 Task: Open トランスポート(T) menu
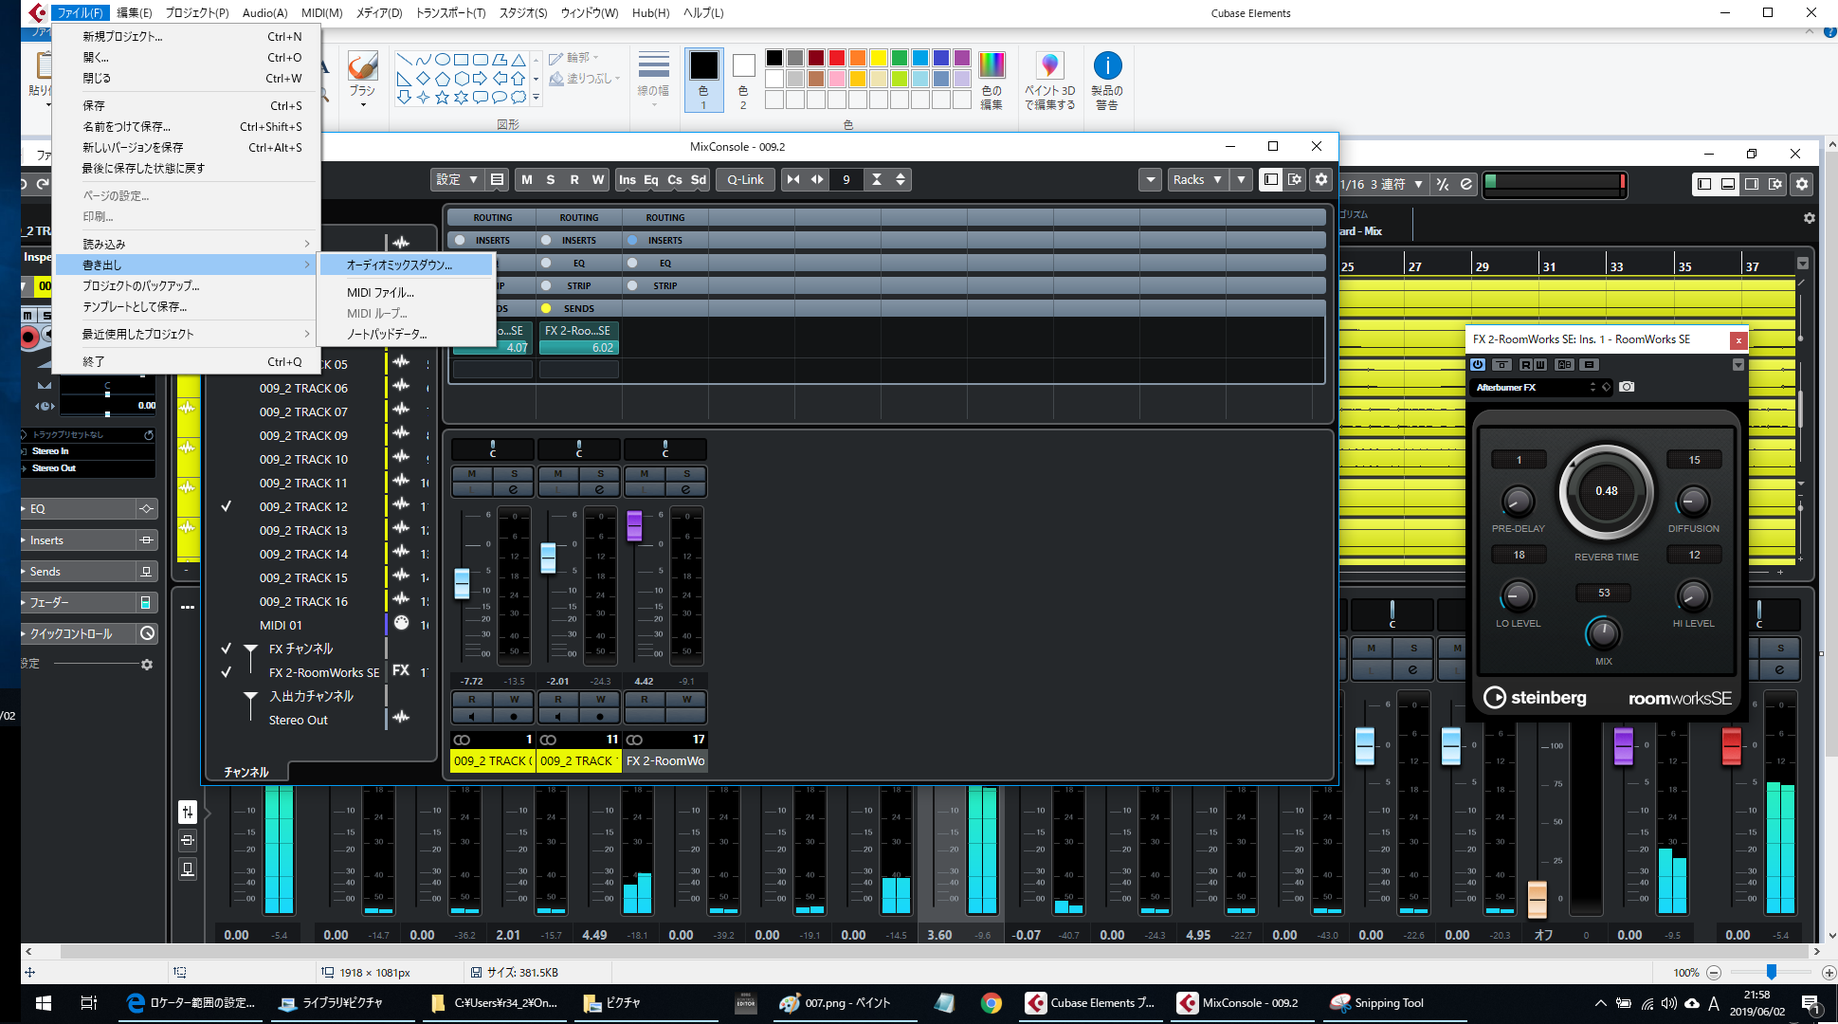pos(450,13)
